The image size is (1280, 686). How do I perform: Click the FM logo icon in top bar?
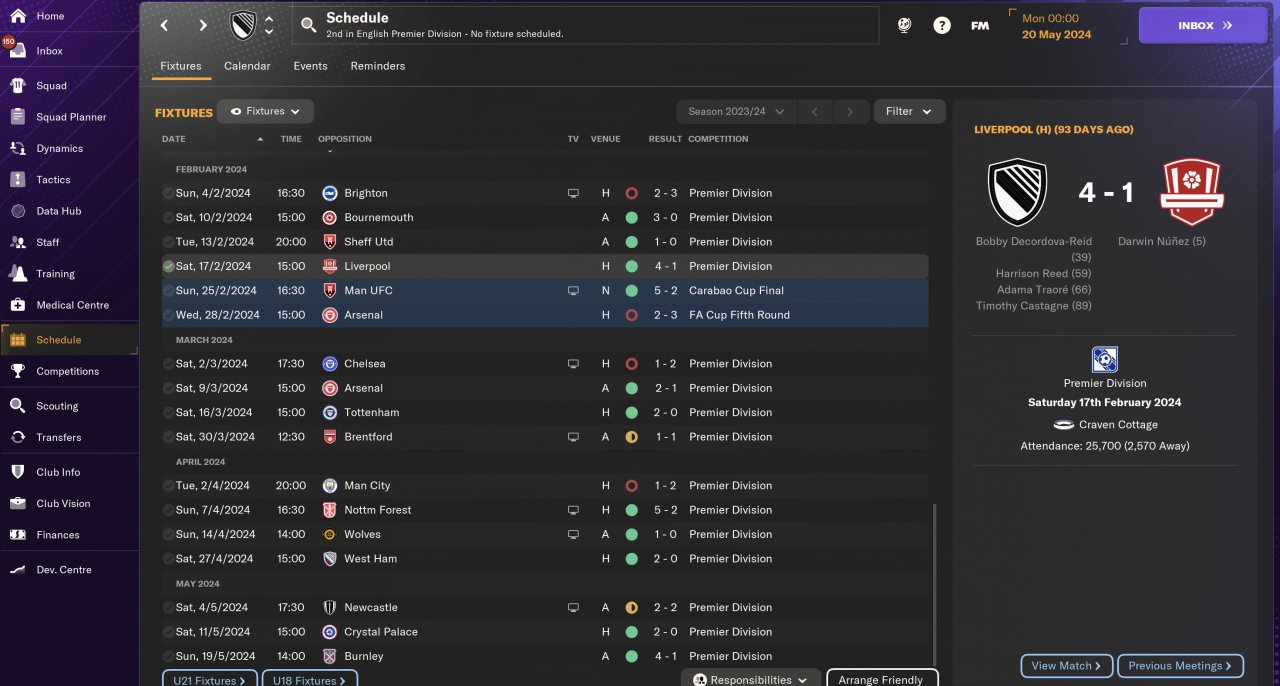coord(980,26)
